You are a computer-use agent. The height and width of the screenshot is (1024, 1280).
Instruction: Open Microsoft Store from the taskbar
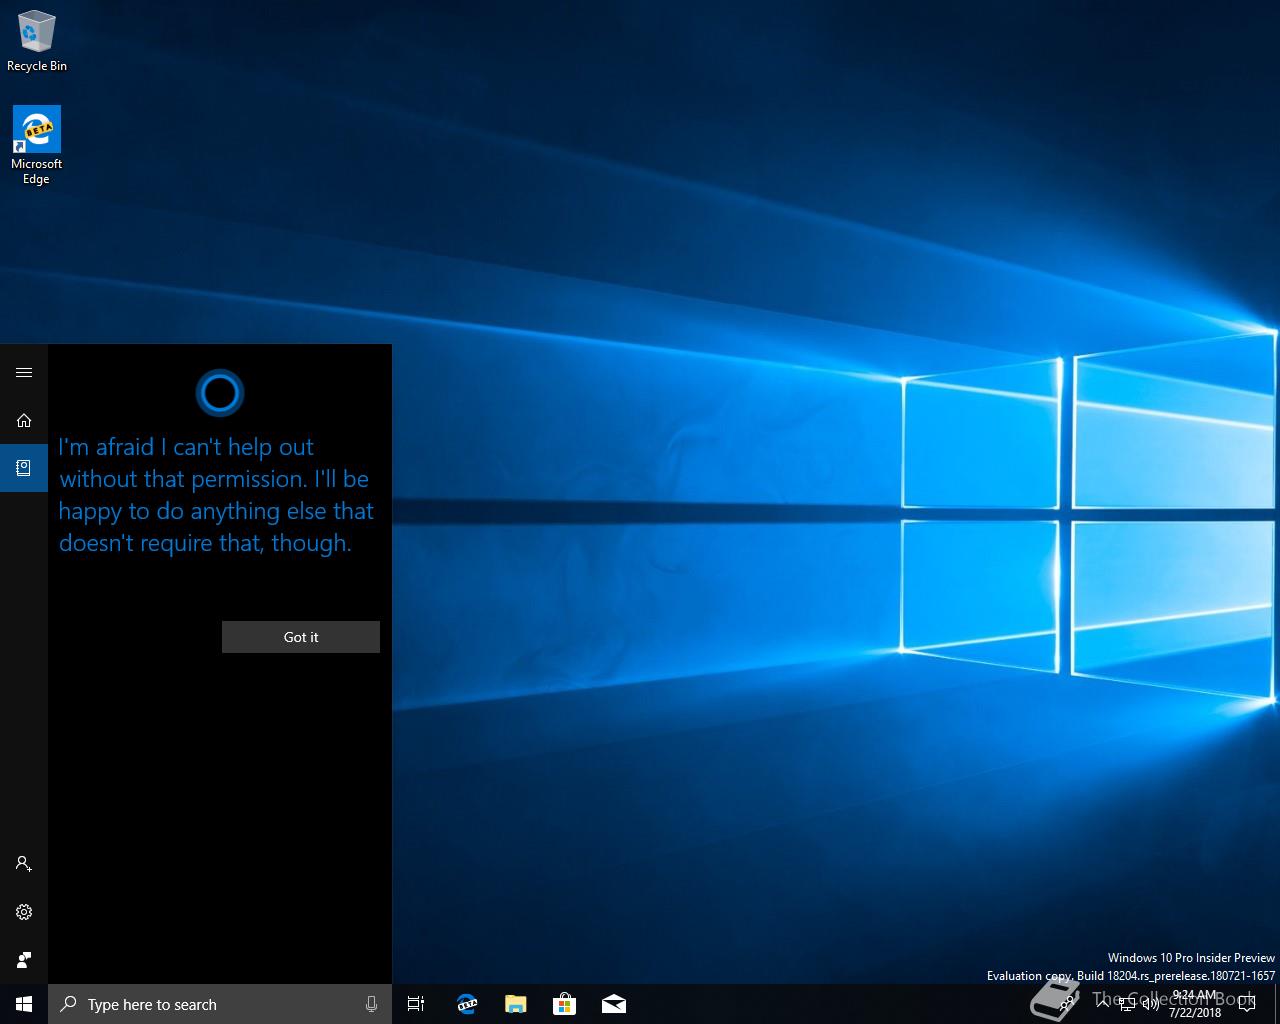tap(564, 1004)
